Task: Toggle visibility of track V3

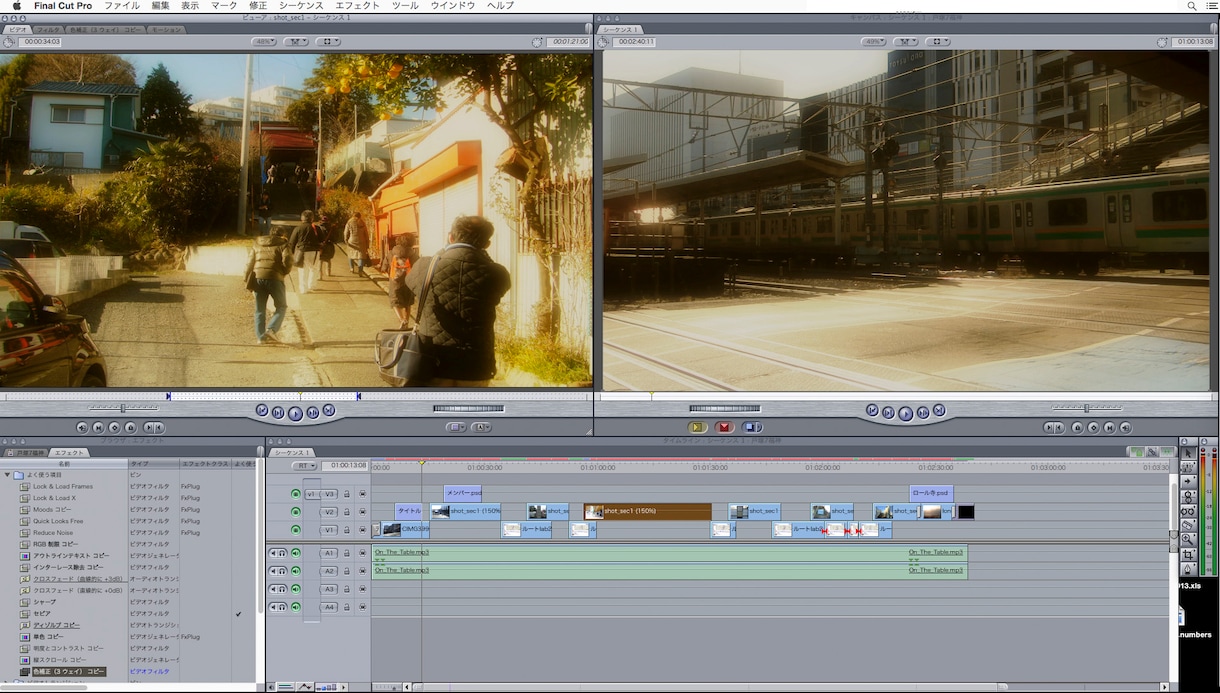Action: coord(295,494)
